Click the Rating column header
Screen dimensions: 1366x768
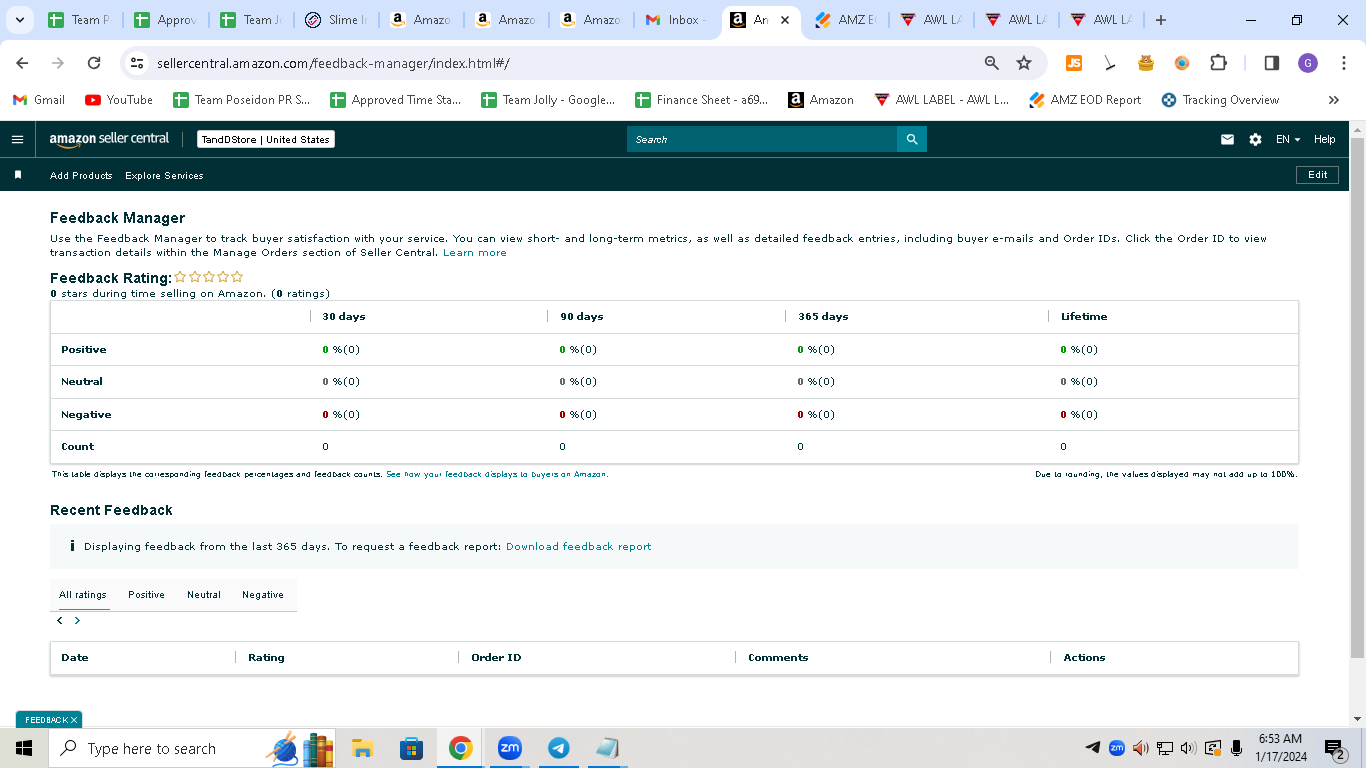point(266,658)
